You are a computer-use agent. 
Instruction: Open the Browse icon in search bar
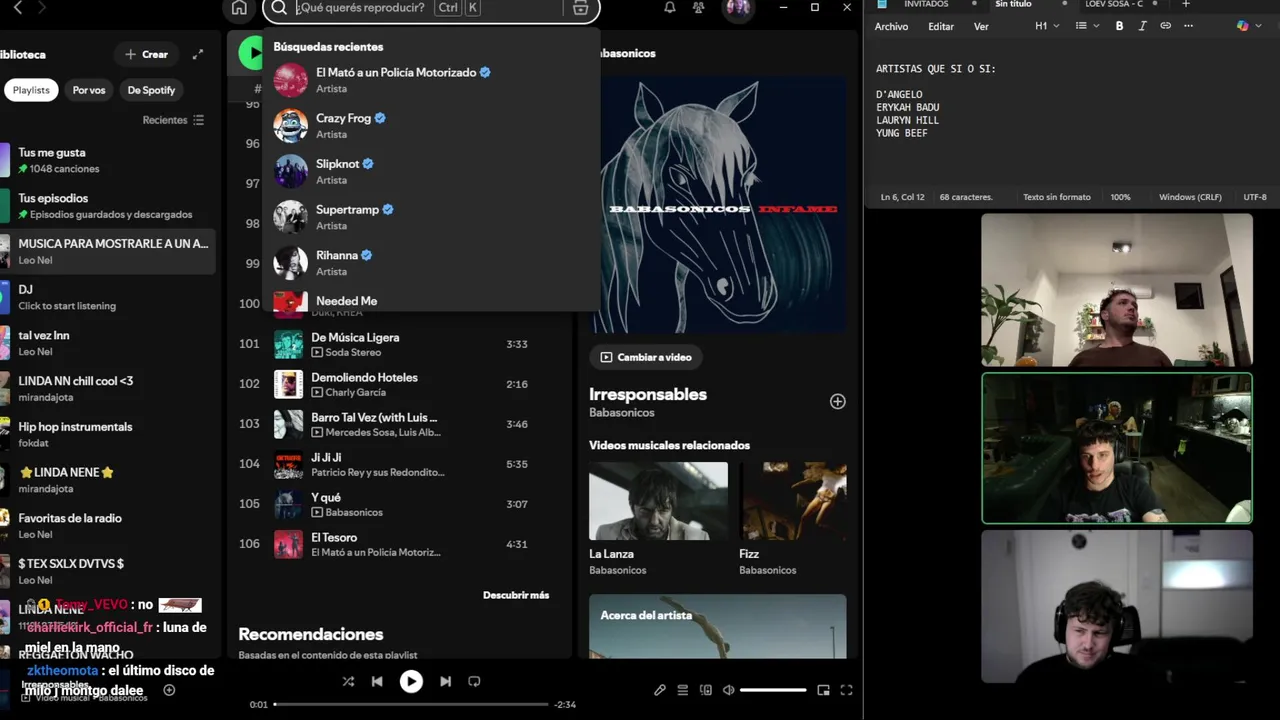coord(581,8)
